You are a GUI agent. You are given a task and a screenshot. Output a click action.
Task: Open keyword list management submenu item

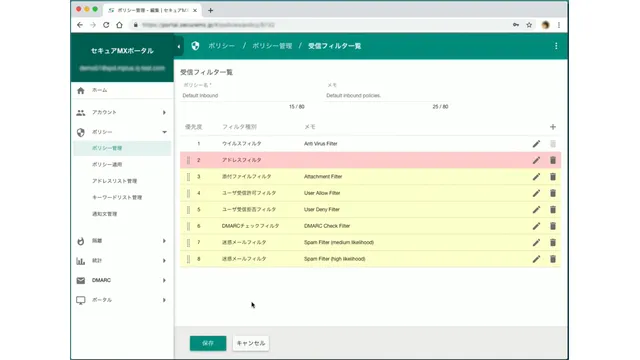pyautogui.click(x=122, y=197)
